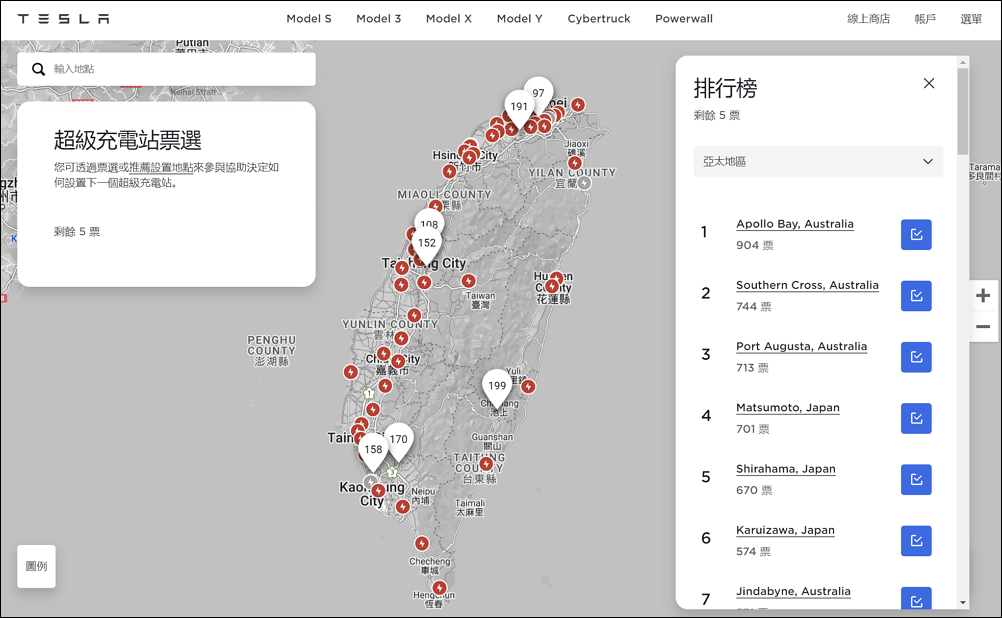Image resolution: width=1002 pixels, height=618 pixels.
Task: Open the Cybertruck menu item
Action: click(x=599, y=19)
